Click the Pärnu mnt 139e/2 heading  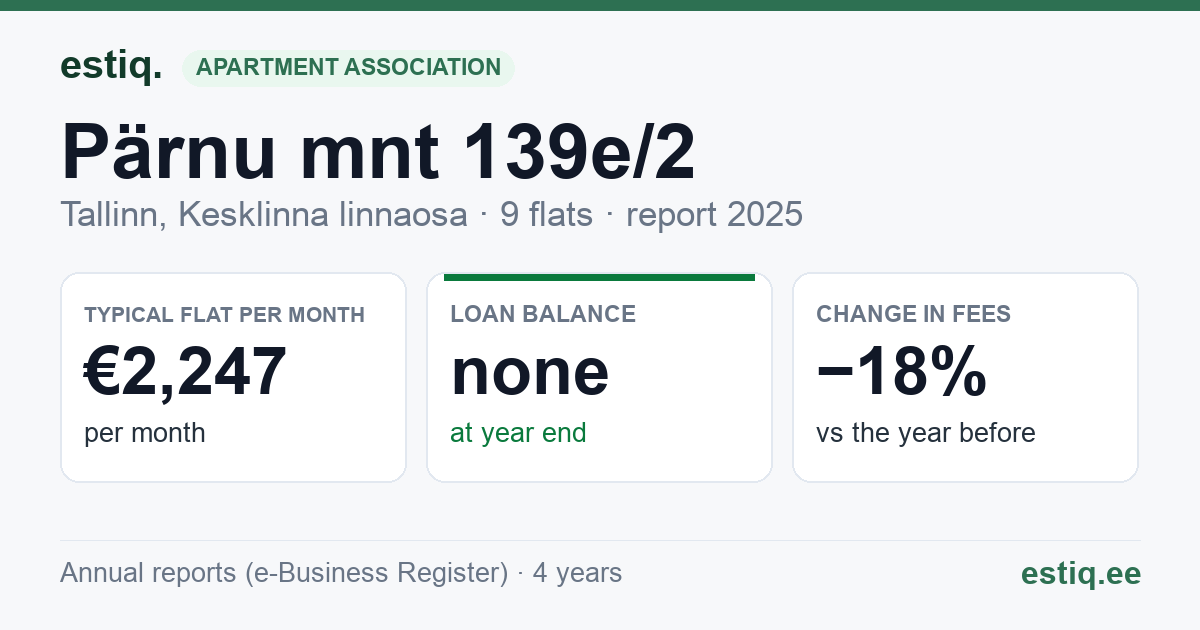coord(378,152)
